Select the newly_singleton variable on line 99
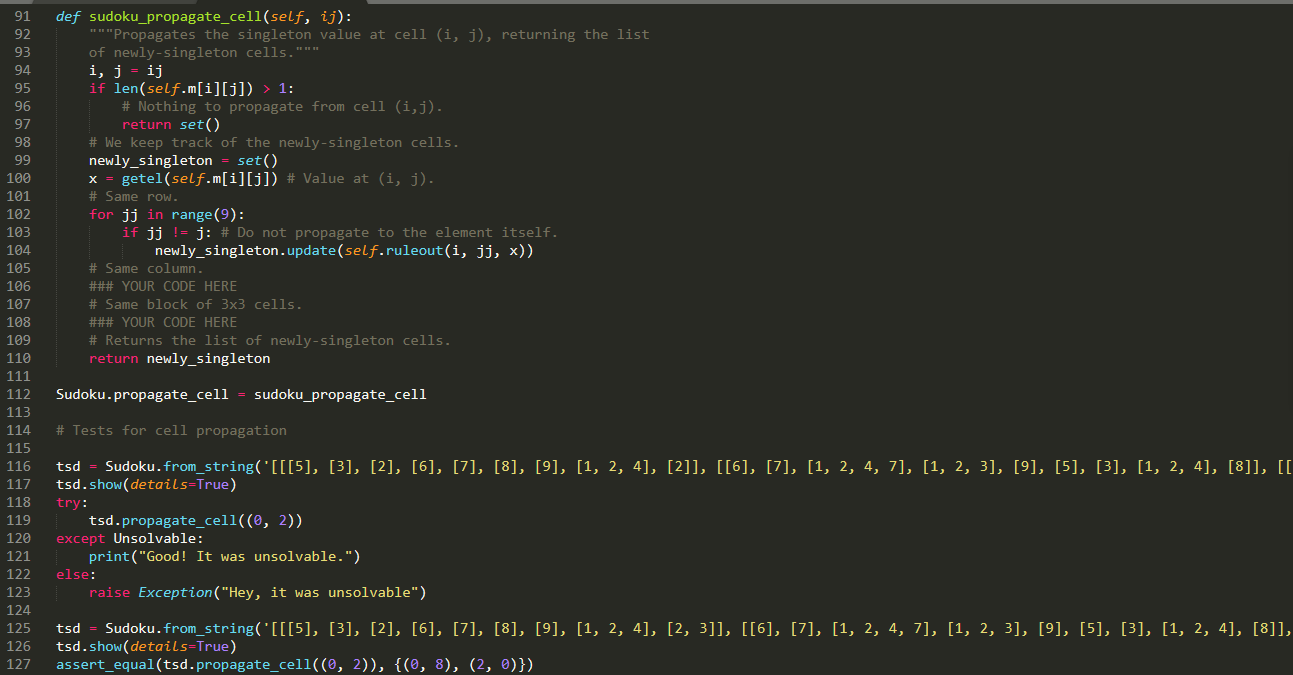 [x=150, y=160]
